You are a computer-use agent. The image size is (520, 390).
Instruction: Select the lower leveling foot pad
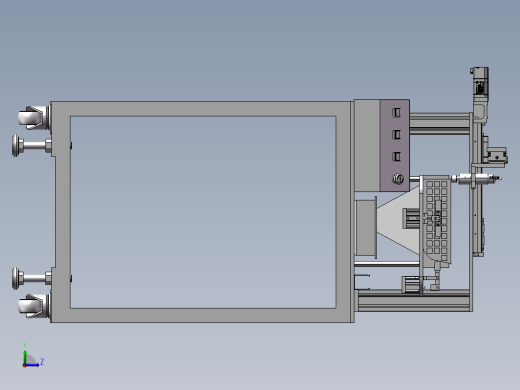[x=15, y=278]
